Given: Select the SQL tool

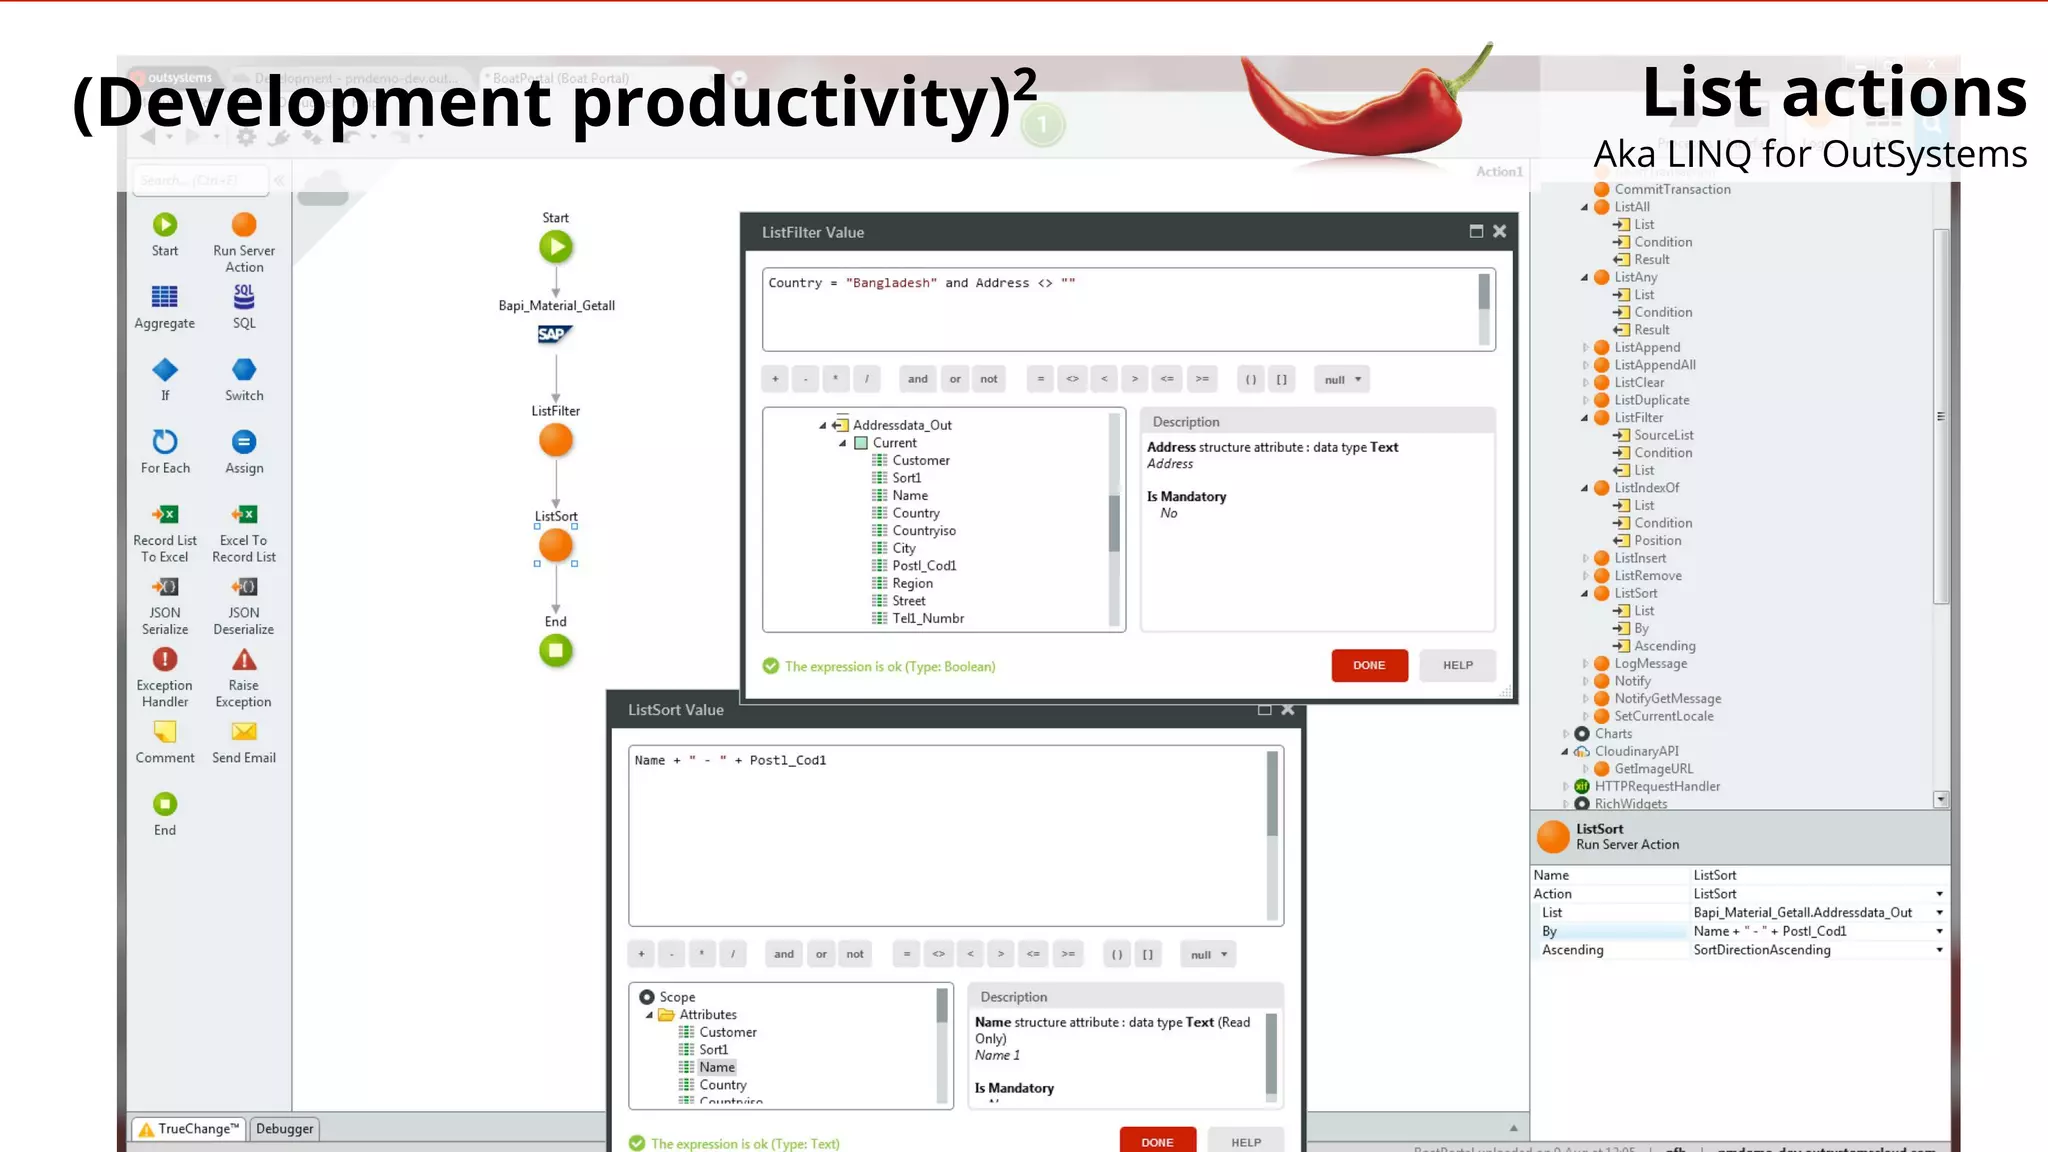Looking at the screenshot, I should coord(244,307).
